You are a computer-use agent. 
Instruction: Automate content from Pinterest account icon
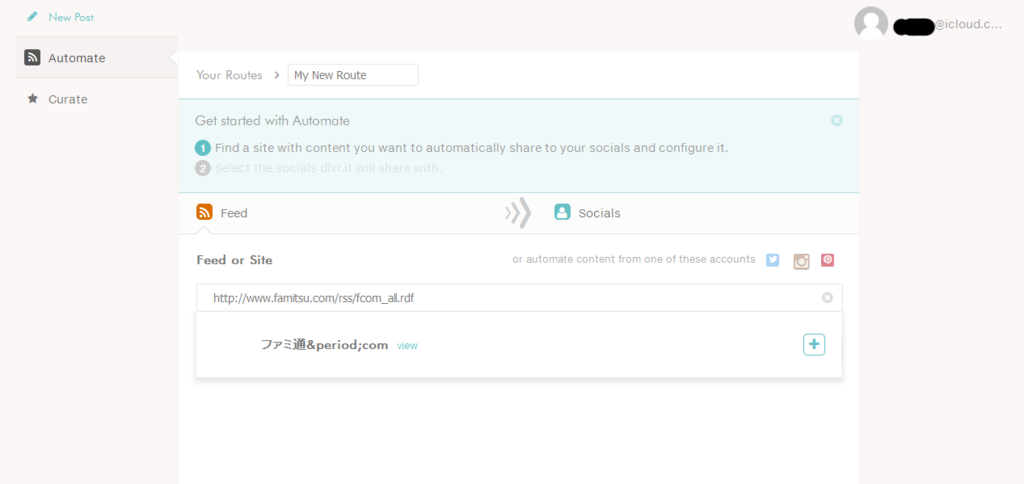[x=827, y=260]
